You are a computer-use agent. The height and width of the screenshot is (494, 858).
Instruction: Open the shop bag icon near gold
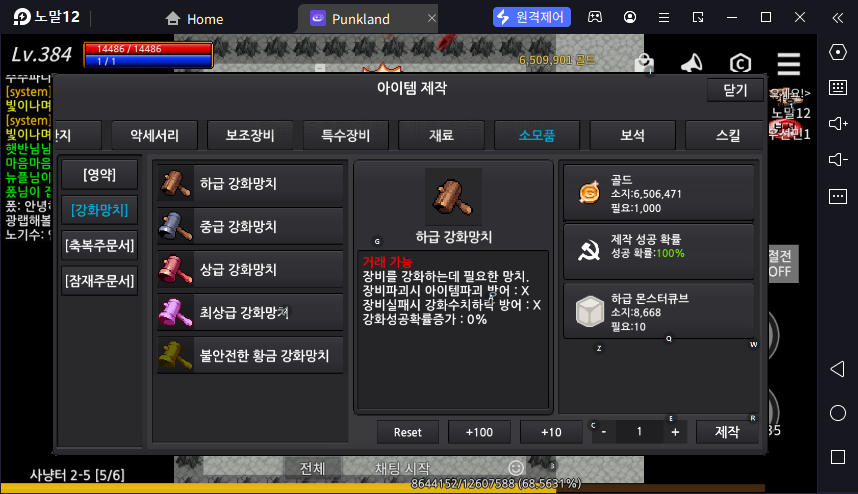pyautogui.click(x=644, y=63)
